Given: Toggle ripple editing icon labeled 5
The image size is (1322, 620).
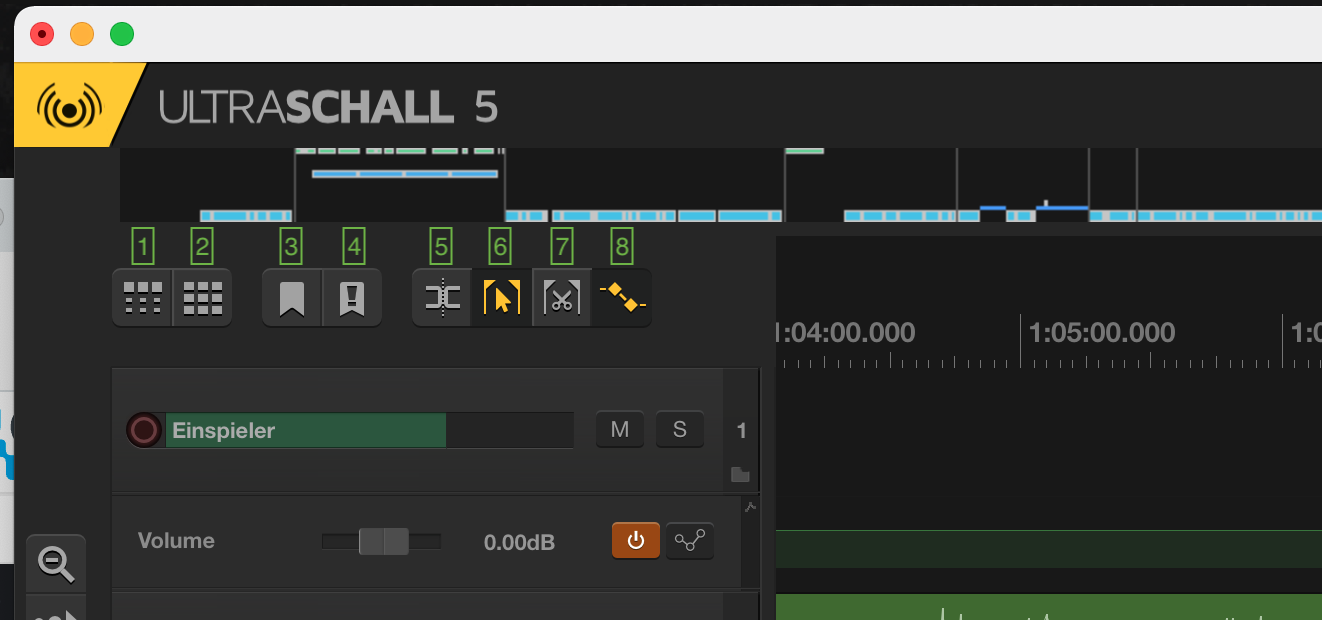Looking at the screenshot, I should tap(442, 298).
